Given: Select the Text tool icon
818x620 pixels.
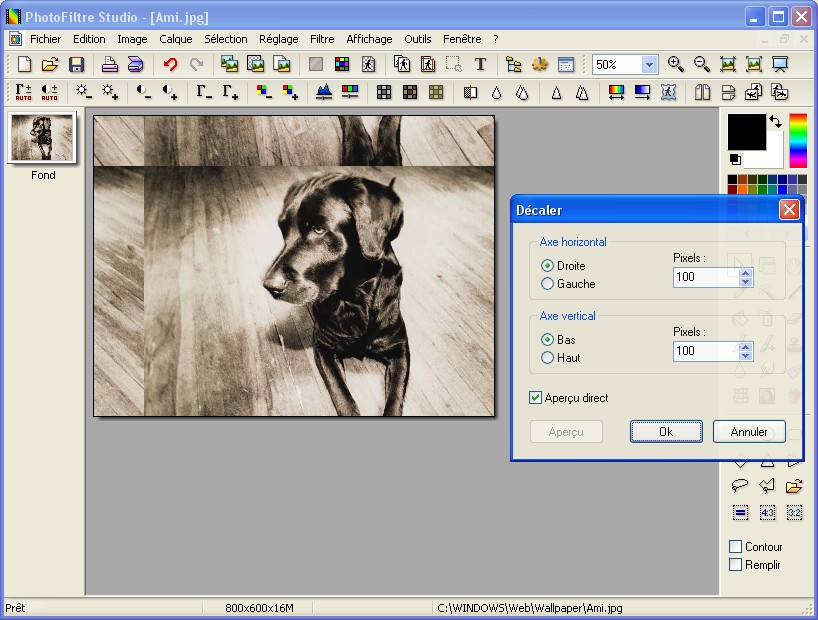Looking at the screenshot, I should [x=480, y=65].
